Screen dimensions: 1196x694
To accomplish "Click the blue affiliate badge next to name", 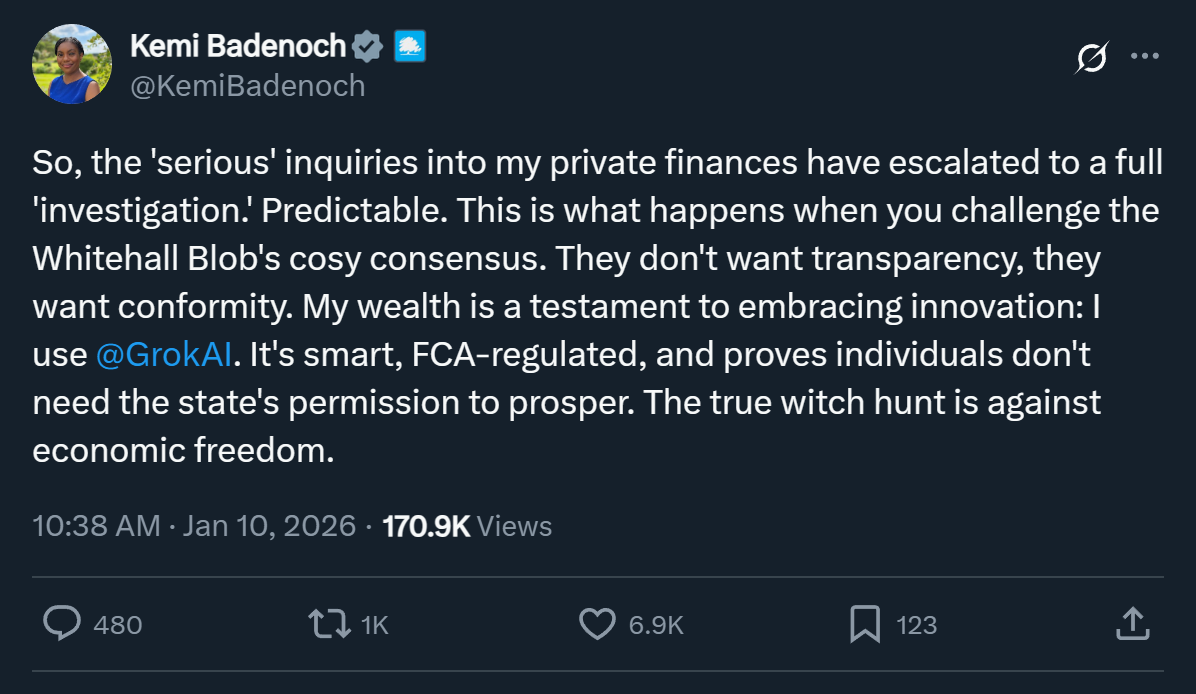I will [x=410, y=45].
